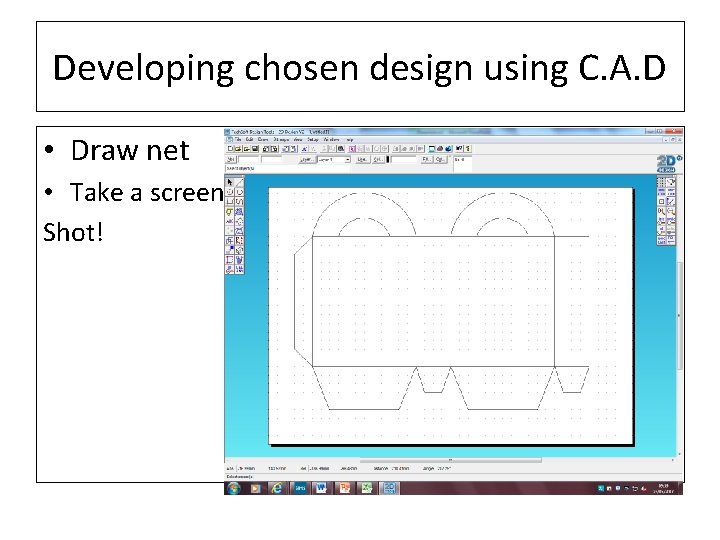
Task: Click the Opt.. options button
Action: [x=440, y=160]
